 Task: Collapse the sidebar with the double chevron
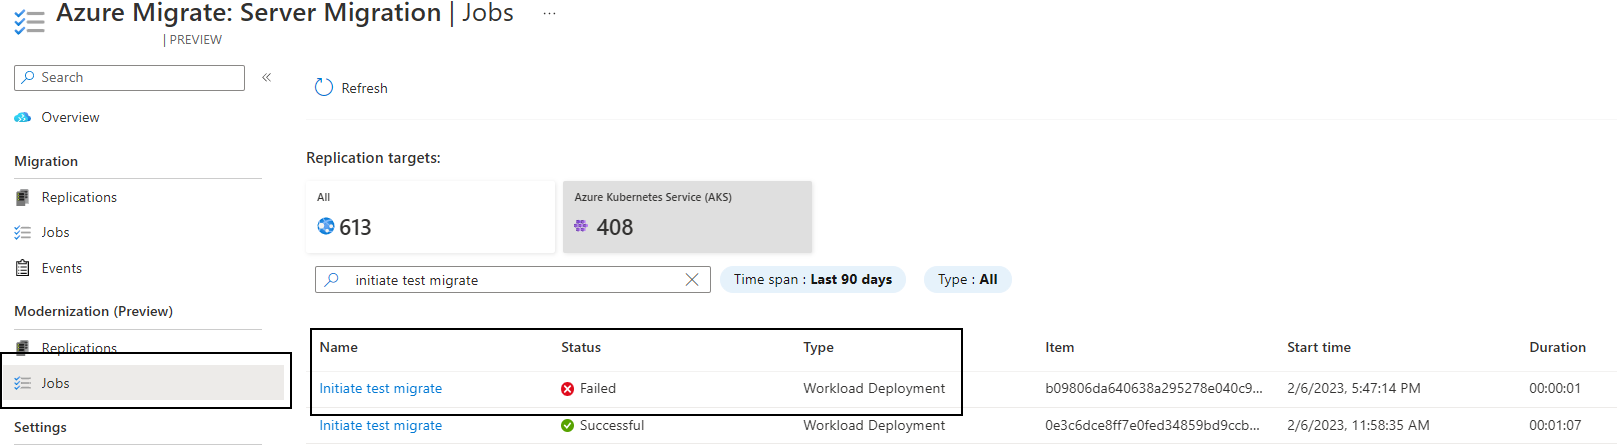point(267,77)
